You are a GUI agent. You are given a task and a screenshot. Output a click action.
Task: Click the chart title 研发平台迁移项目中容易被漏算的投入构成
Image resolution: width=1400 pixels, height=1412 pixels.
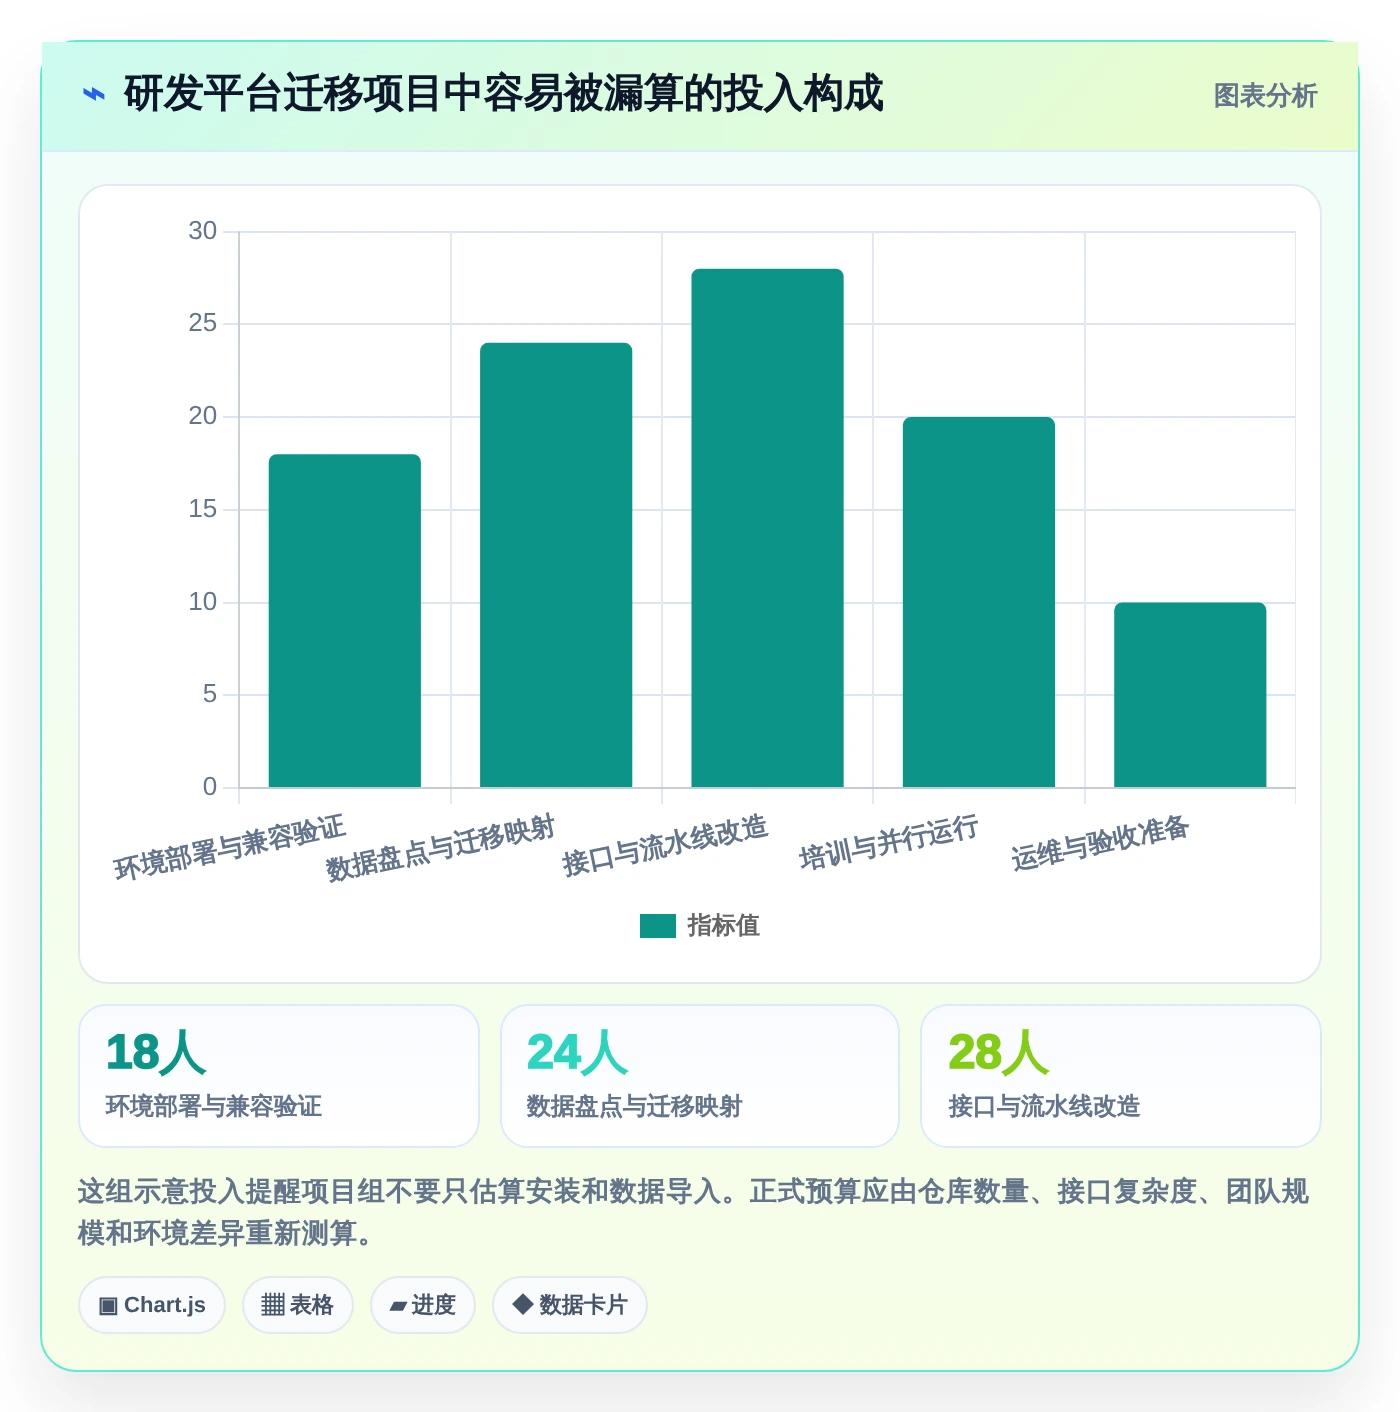tap(503, 94)
